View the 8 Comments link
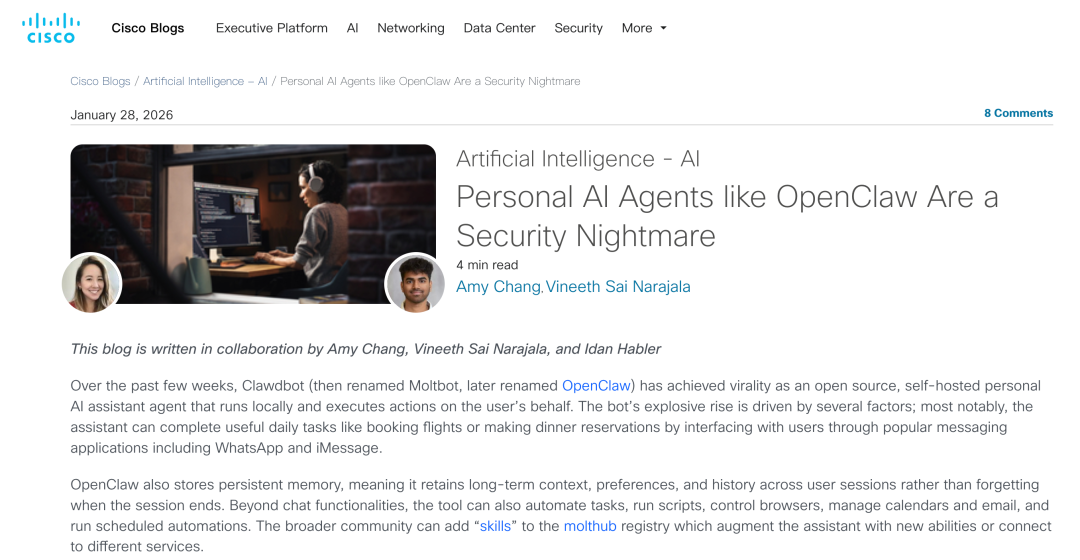 coord(1018,113)
